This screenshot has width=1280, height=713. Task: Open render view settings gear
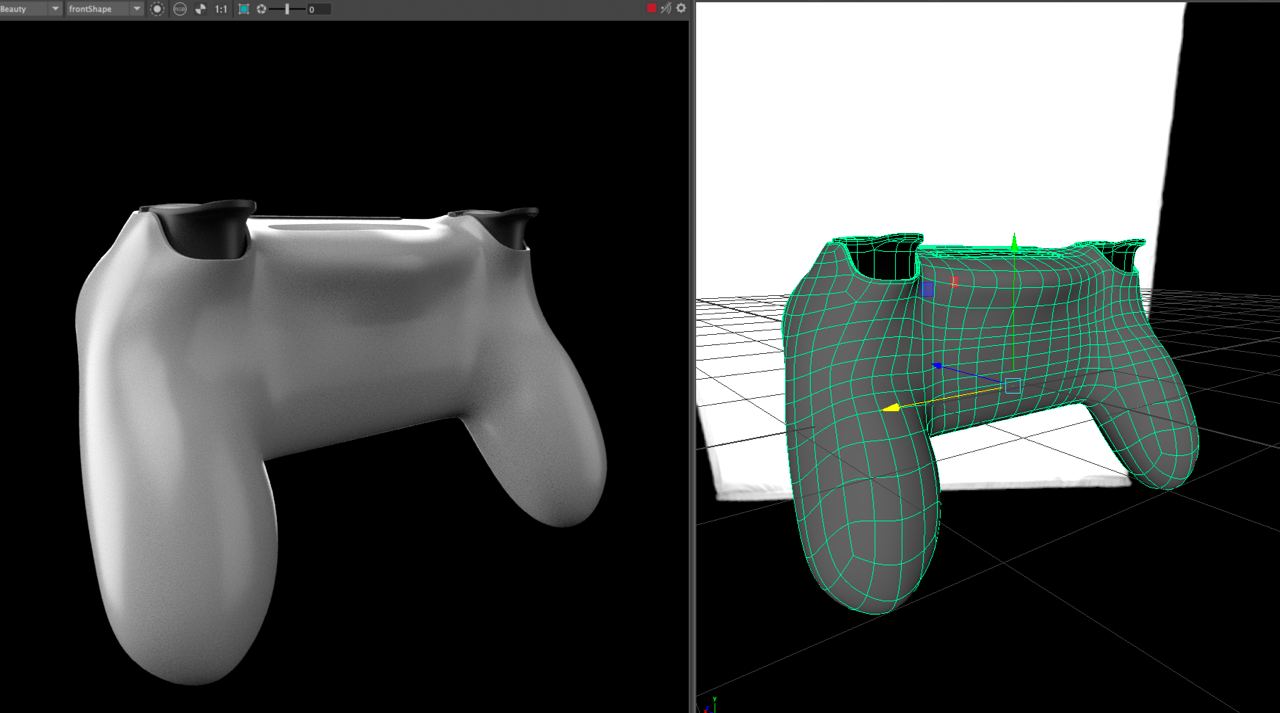click(681, 8)
